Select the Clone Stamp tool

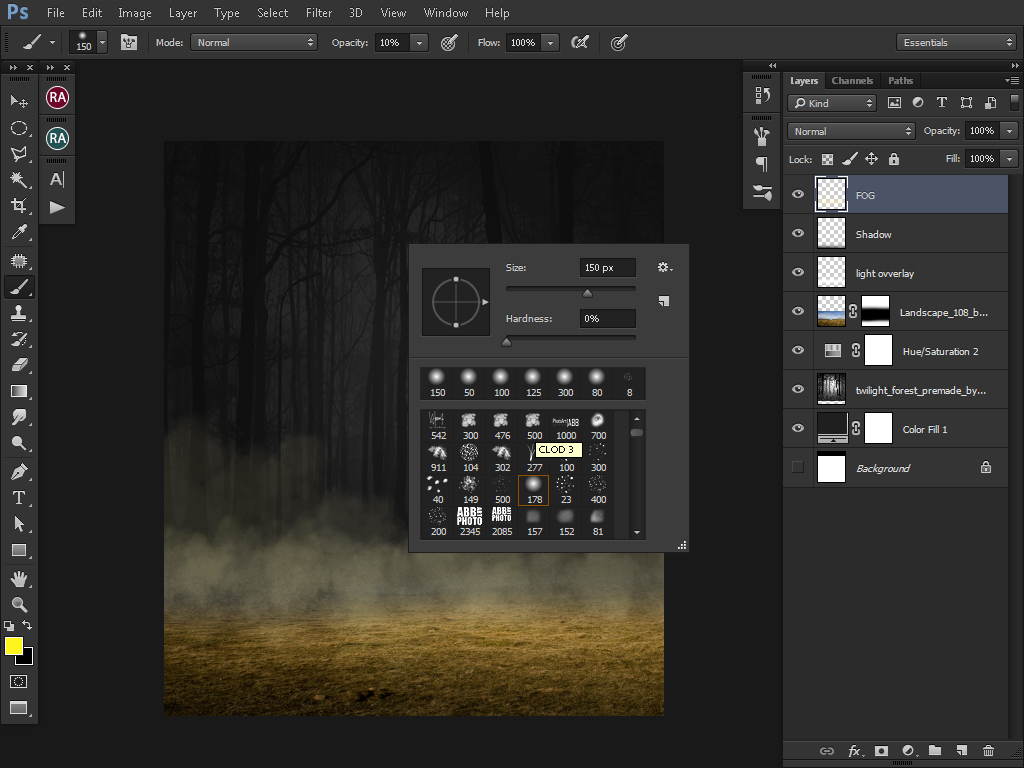tap(18, 313)
